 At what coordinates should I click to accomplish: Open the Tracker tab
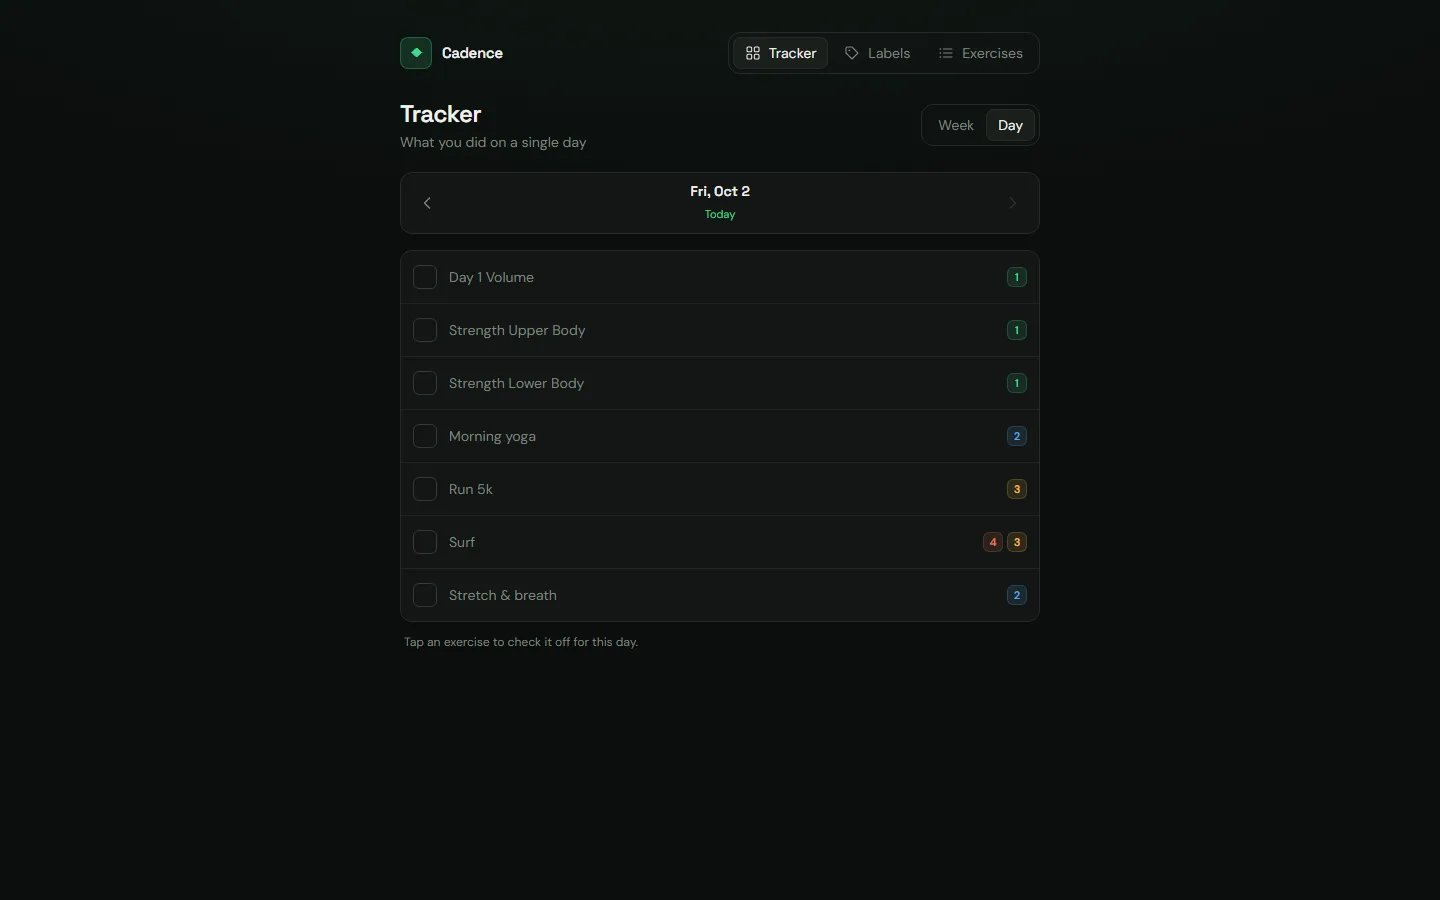781,53
